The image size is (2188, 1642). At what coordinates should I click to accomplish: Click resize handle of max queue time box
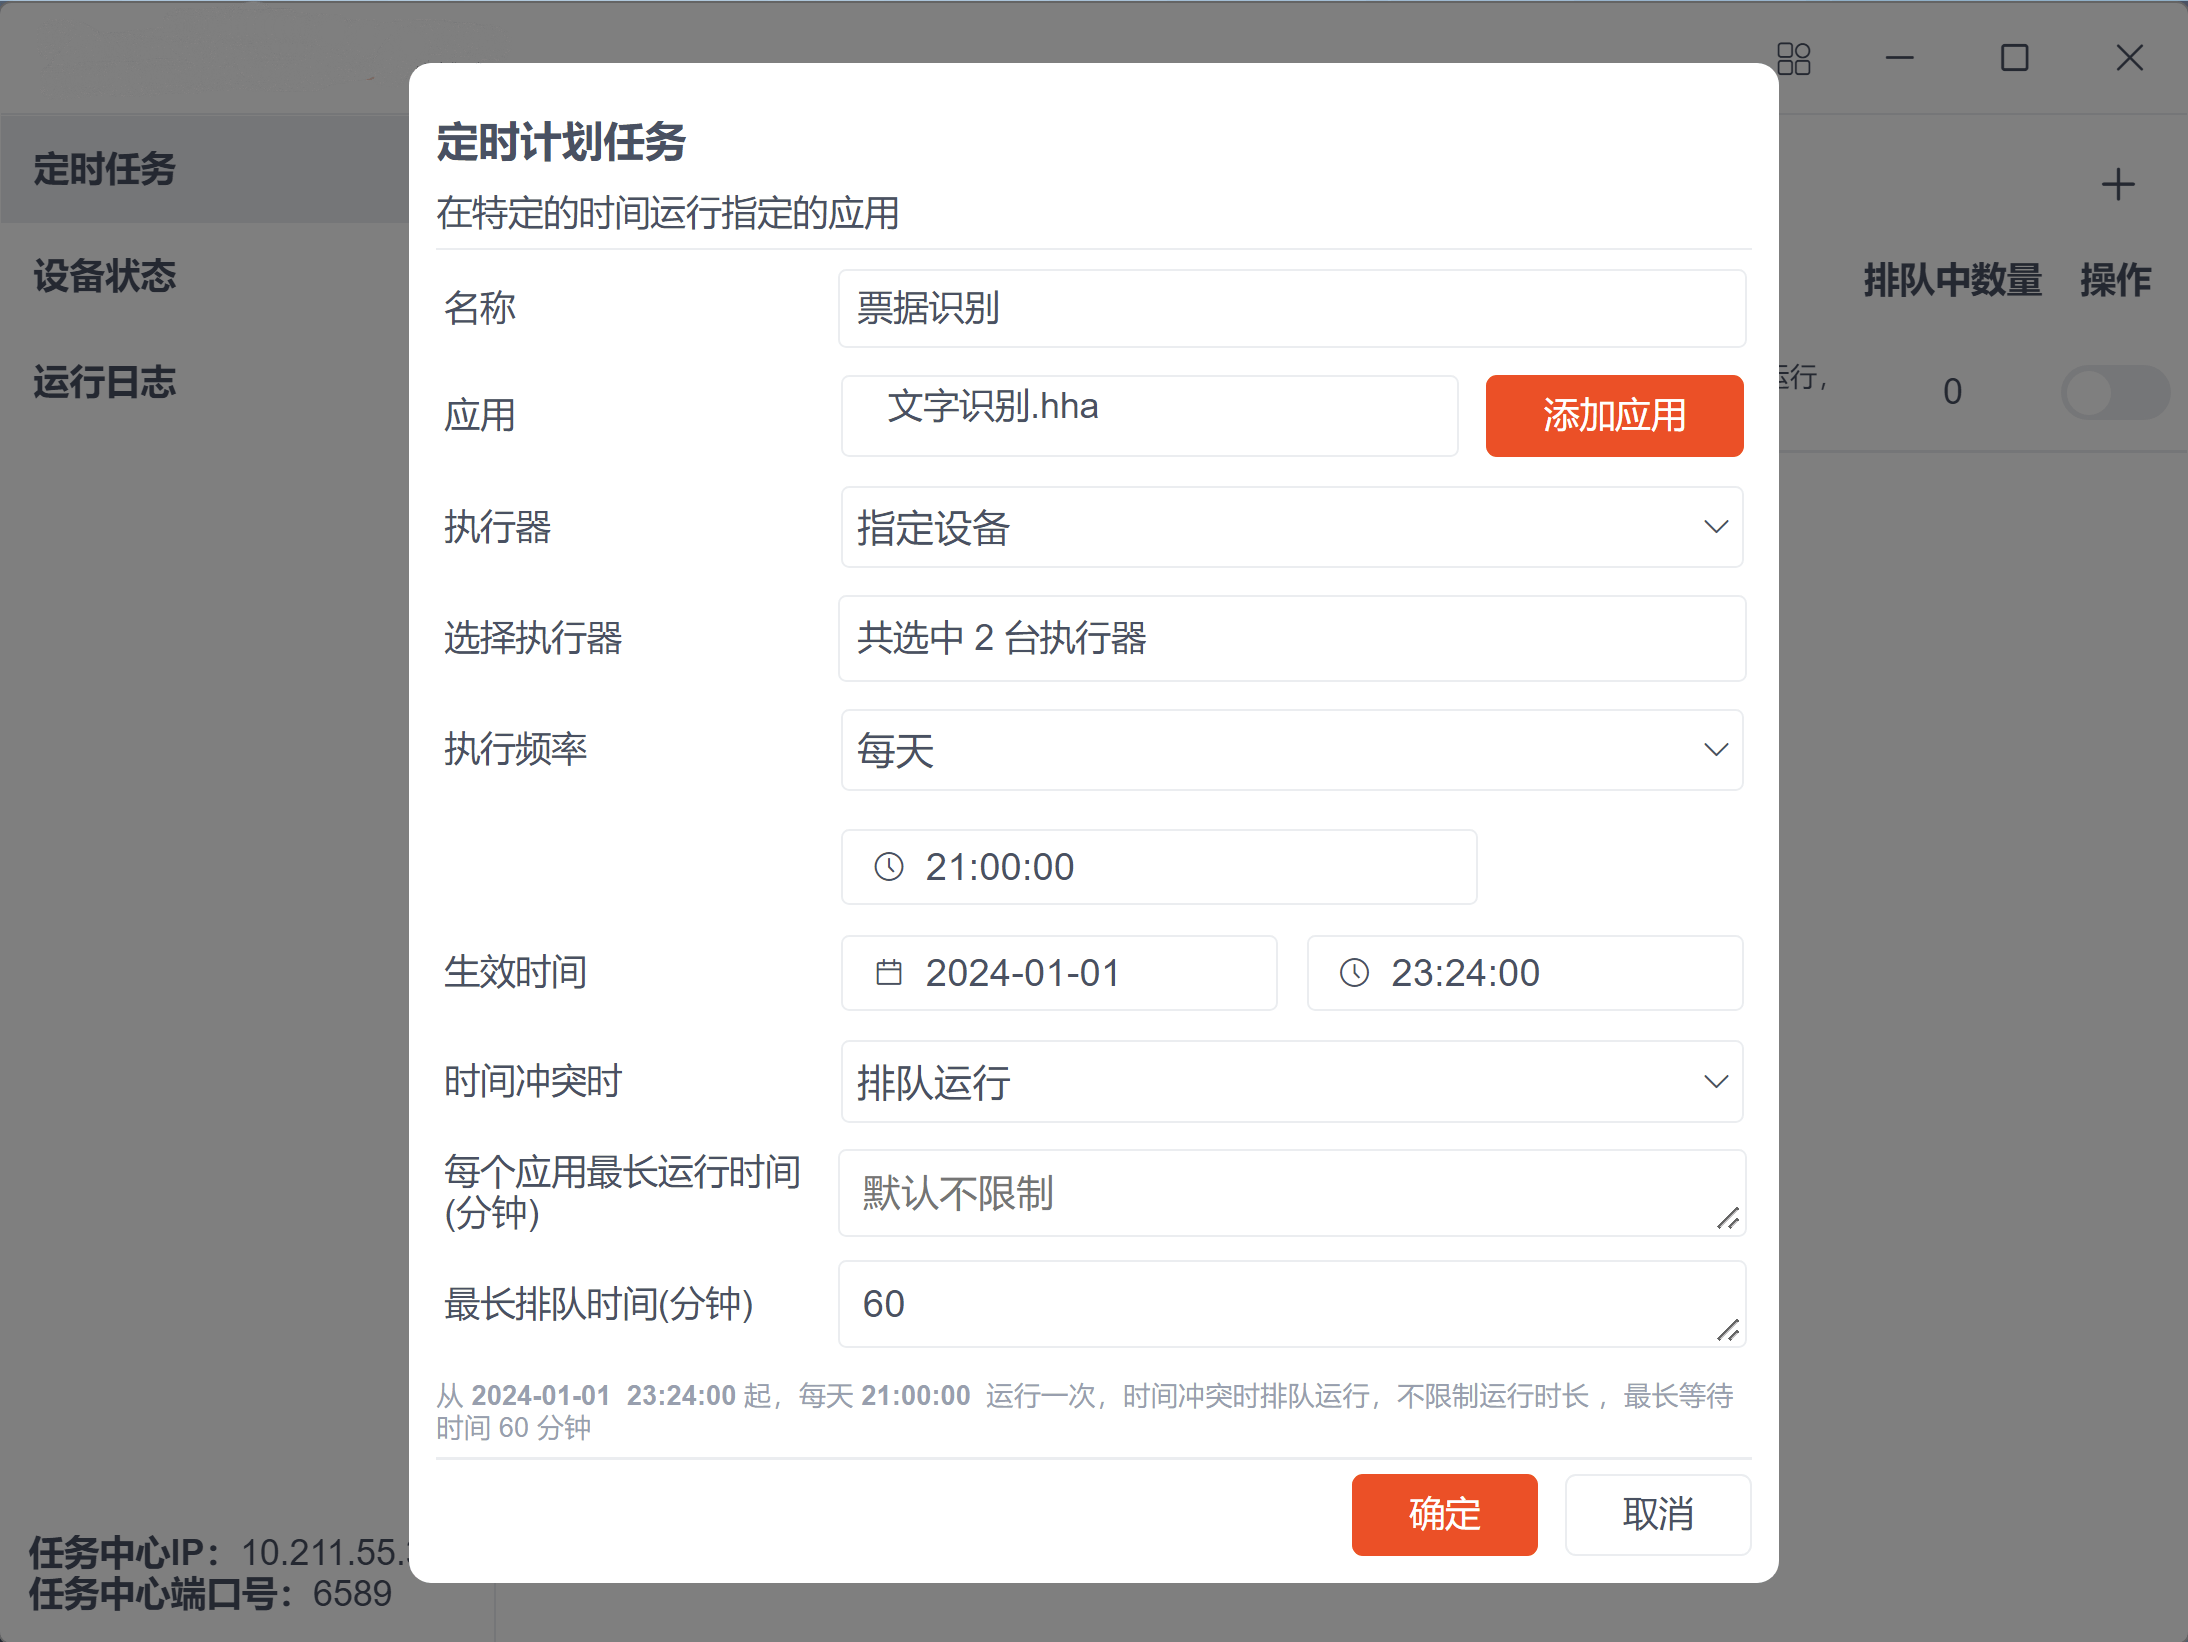click(x=1727, y=1330)
